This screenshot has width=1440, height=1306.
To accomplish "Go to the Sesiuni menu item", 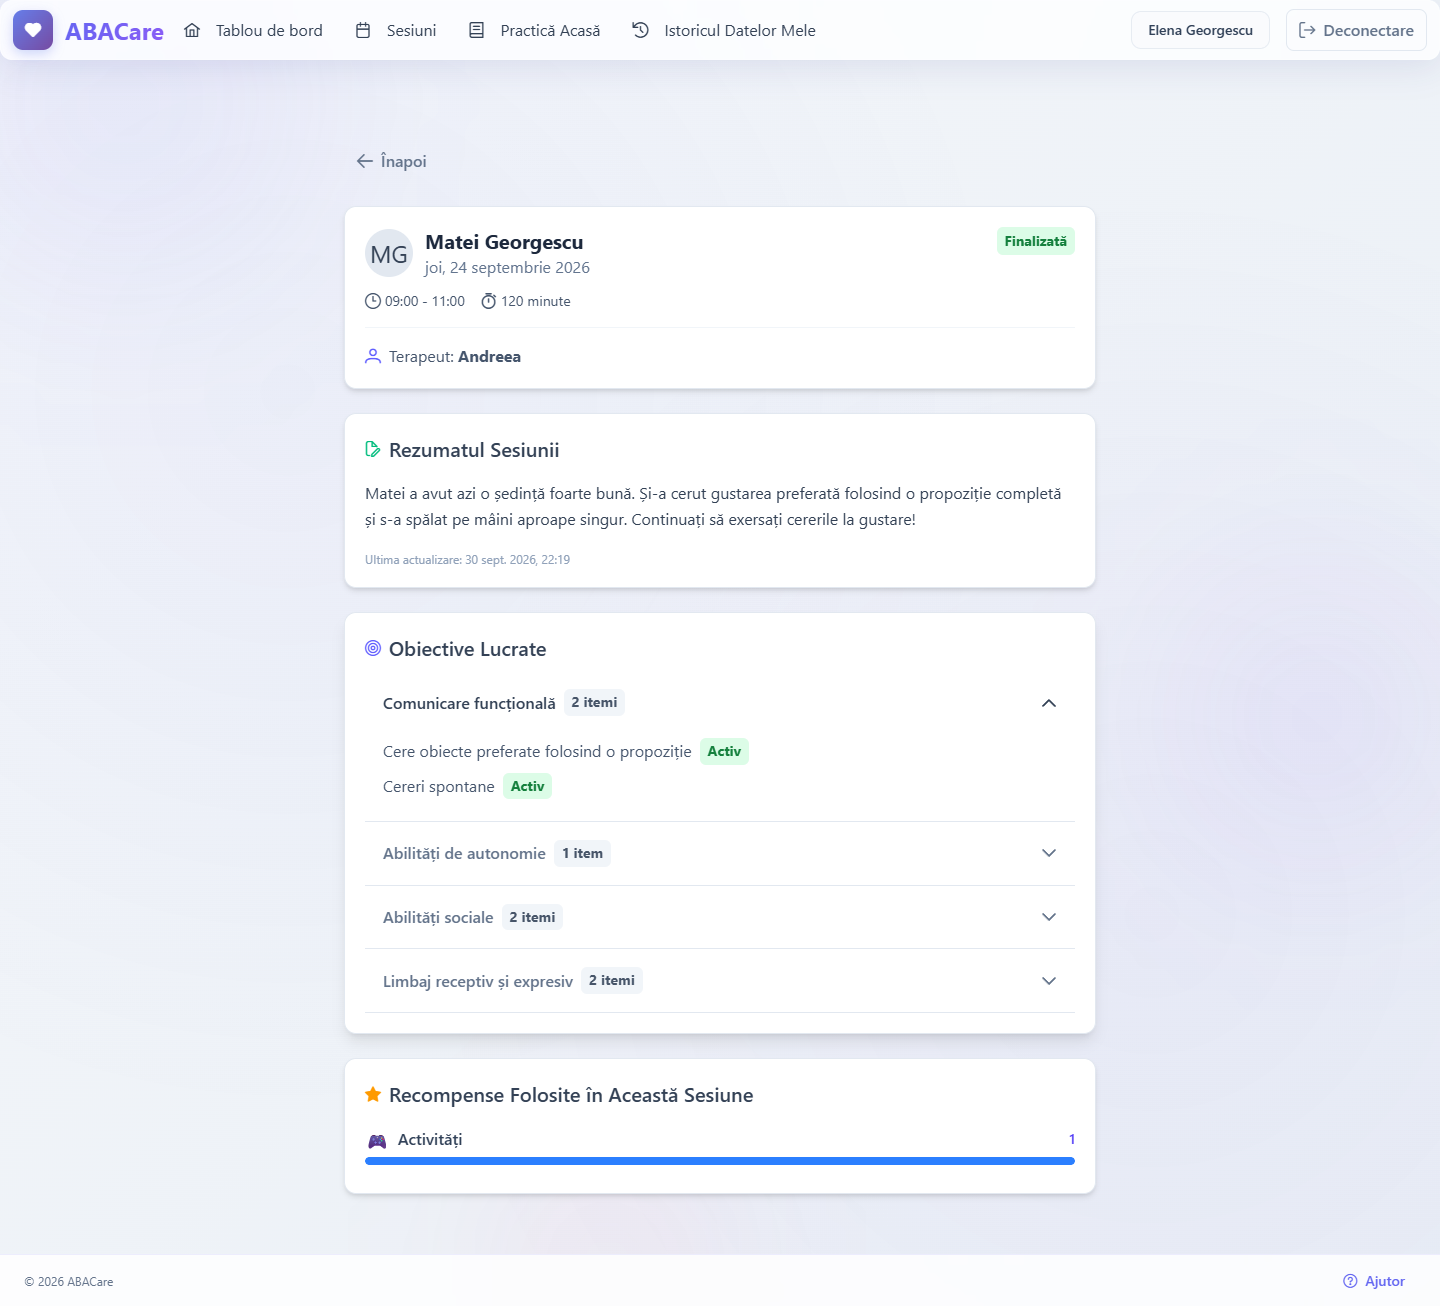I will [x=396, y=30].
